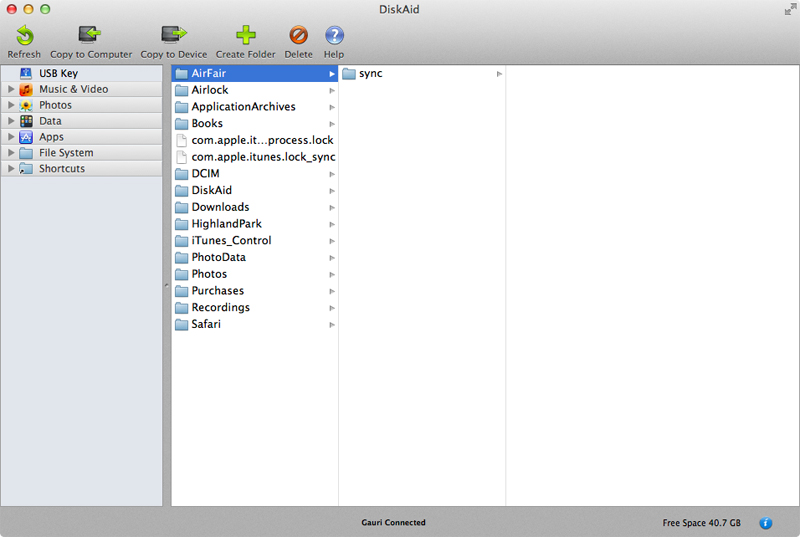Select the ApplicationArchives folder name
The image size is (800, 537).
[243, 107]
